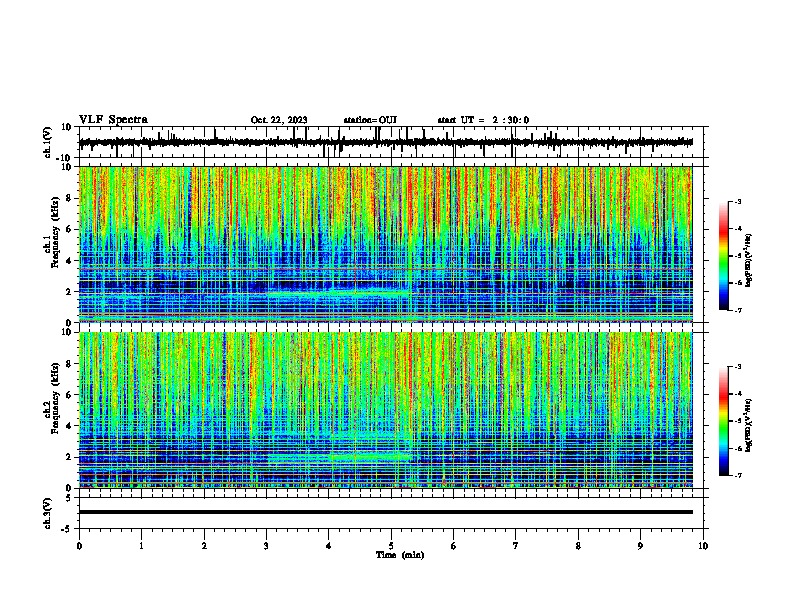Click the ch.2 "Frequency (kHz)" axis label
This screenshot has height=612, width=792.
pyautogui.click(x=55, y=398)
